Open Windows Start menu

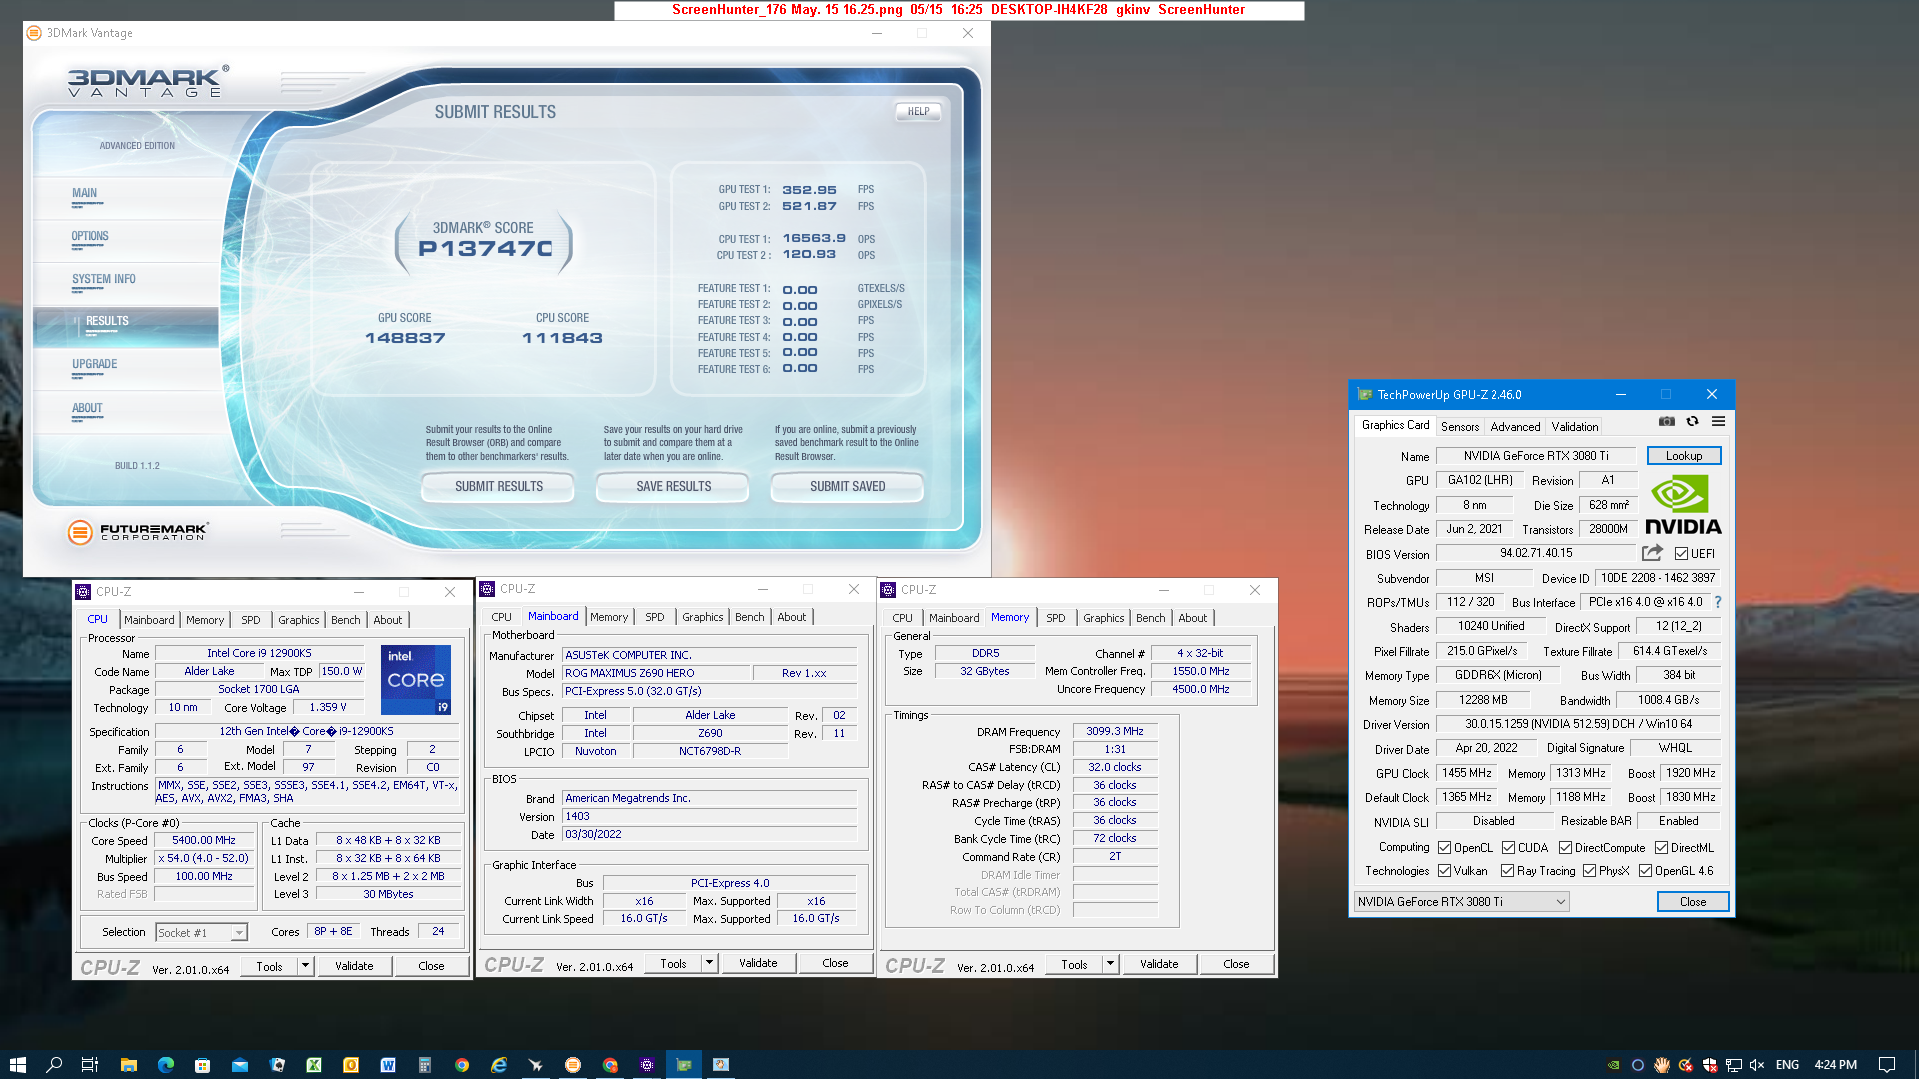(x=17, y=1065)
